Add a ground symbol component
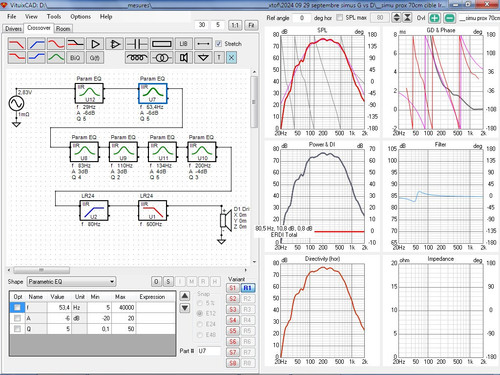This screenshot has width=500, height=375. [203, 58]
